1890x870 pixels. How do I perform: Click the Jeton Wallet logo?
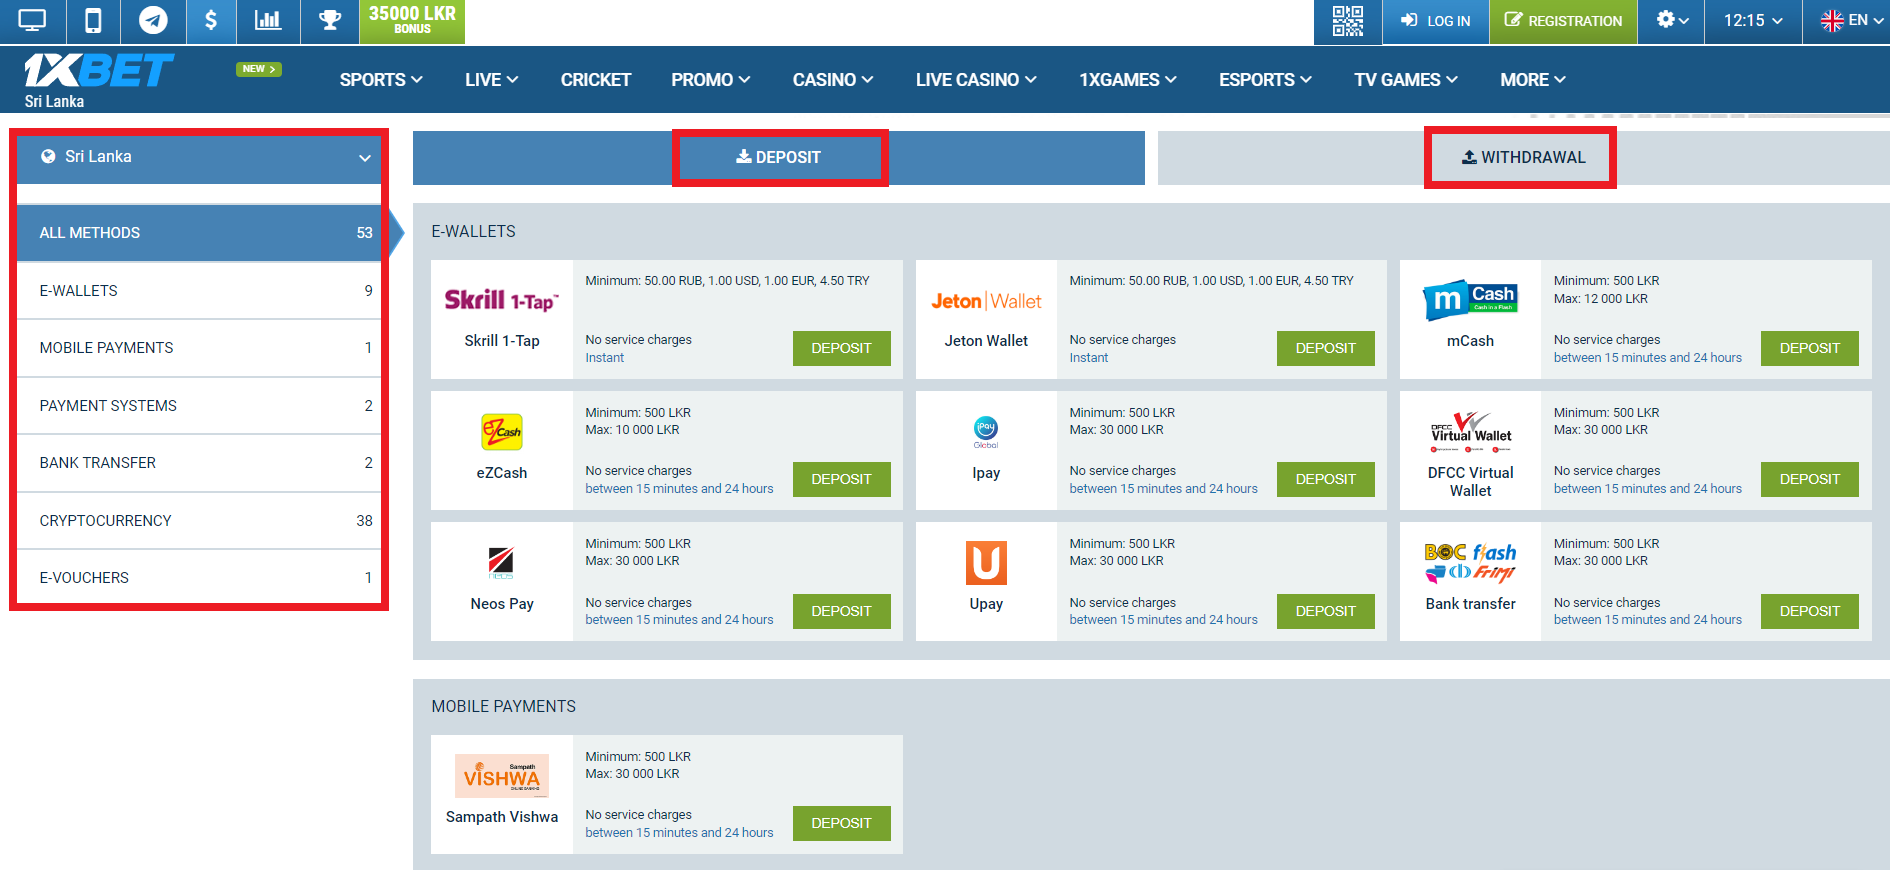(986, 301)
